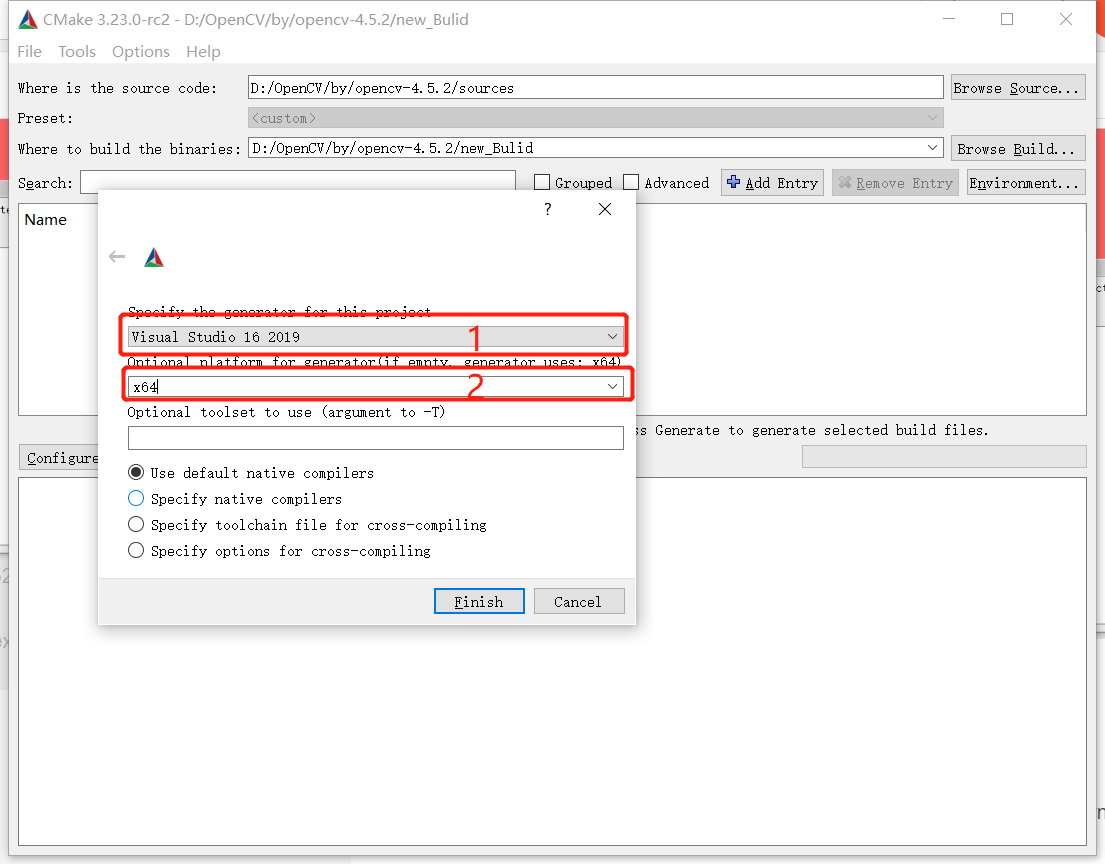This screenshot has height=864, width=1105.
Task: Click the plus icon on Add Entry
Action: pos(734,182)
